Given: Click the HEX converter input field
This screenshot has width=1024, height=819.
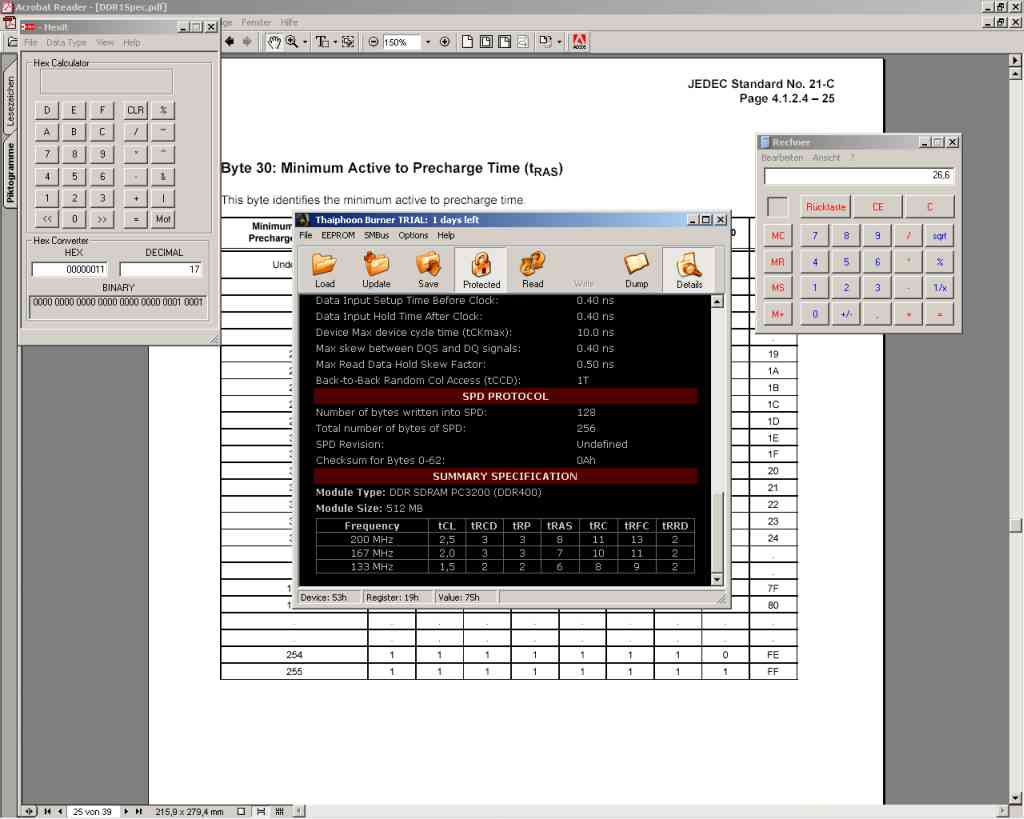Looking at the screenshot, I should tap(69, 269).
